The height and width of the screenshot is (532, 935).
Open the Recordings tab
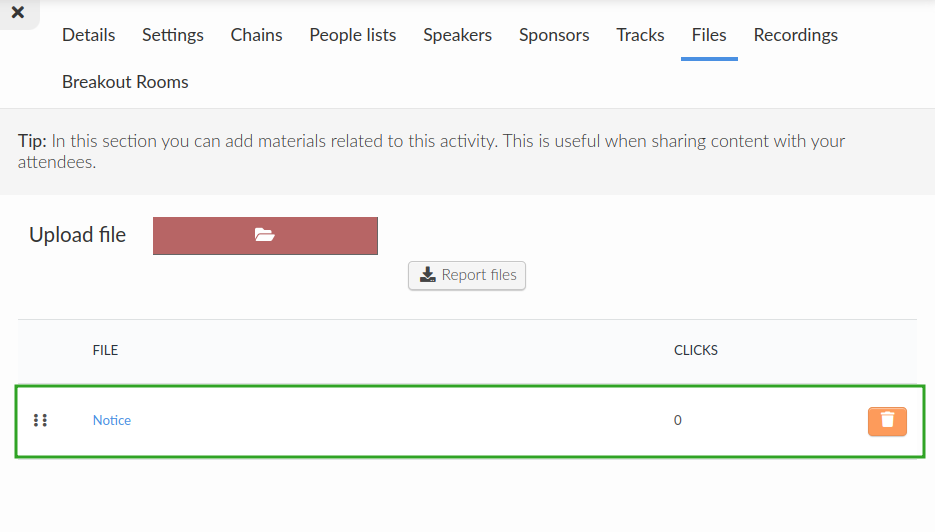tap(795, 35)
